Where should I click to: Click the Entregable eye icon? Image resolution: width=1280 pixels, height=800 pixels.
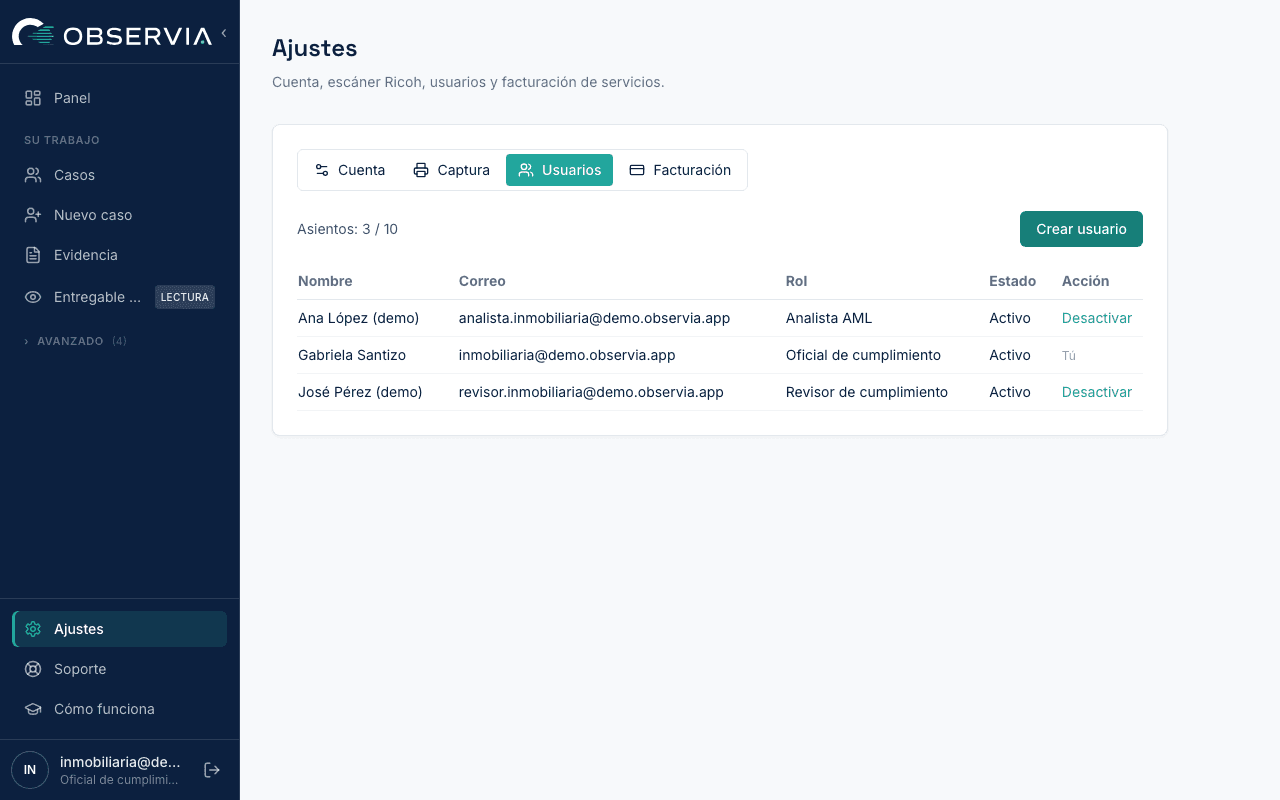33,297
